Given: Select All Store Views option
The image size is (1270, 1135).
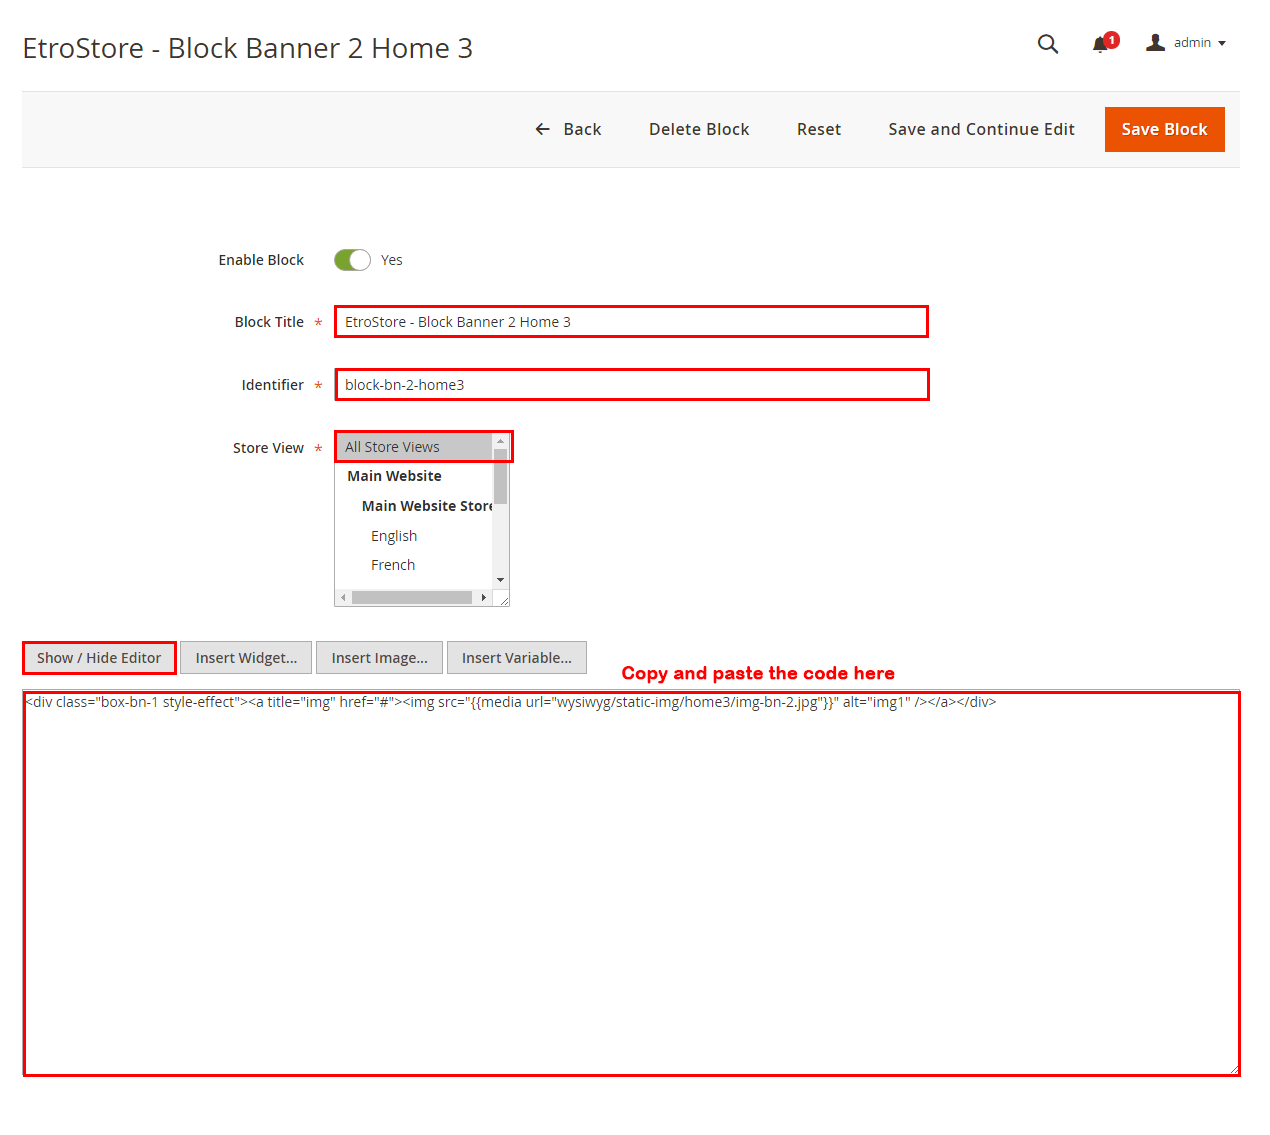Looking at the screenshot, I should coord(414,447).
